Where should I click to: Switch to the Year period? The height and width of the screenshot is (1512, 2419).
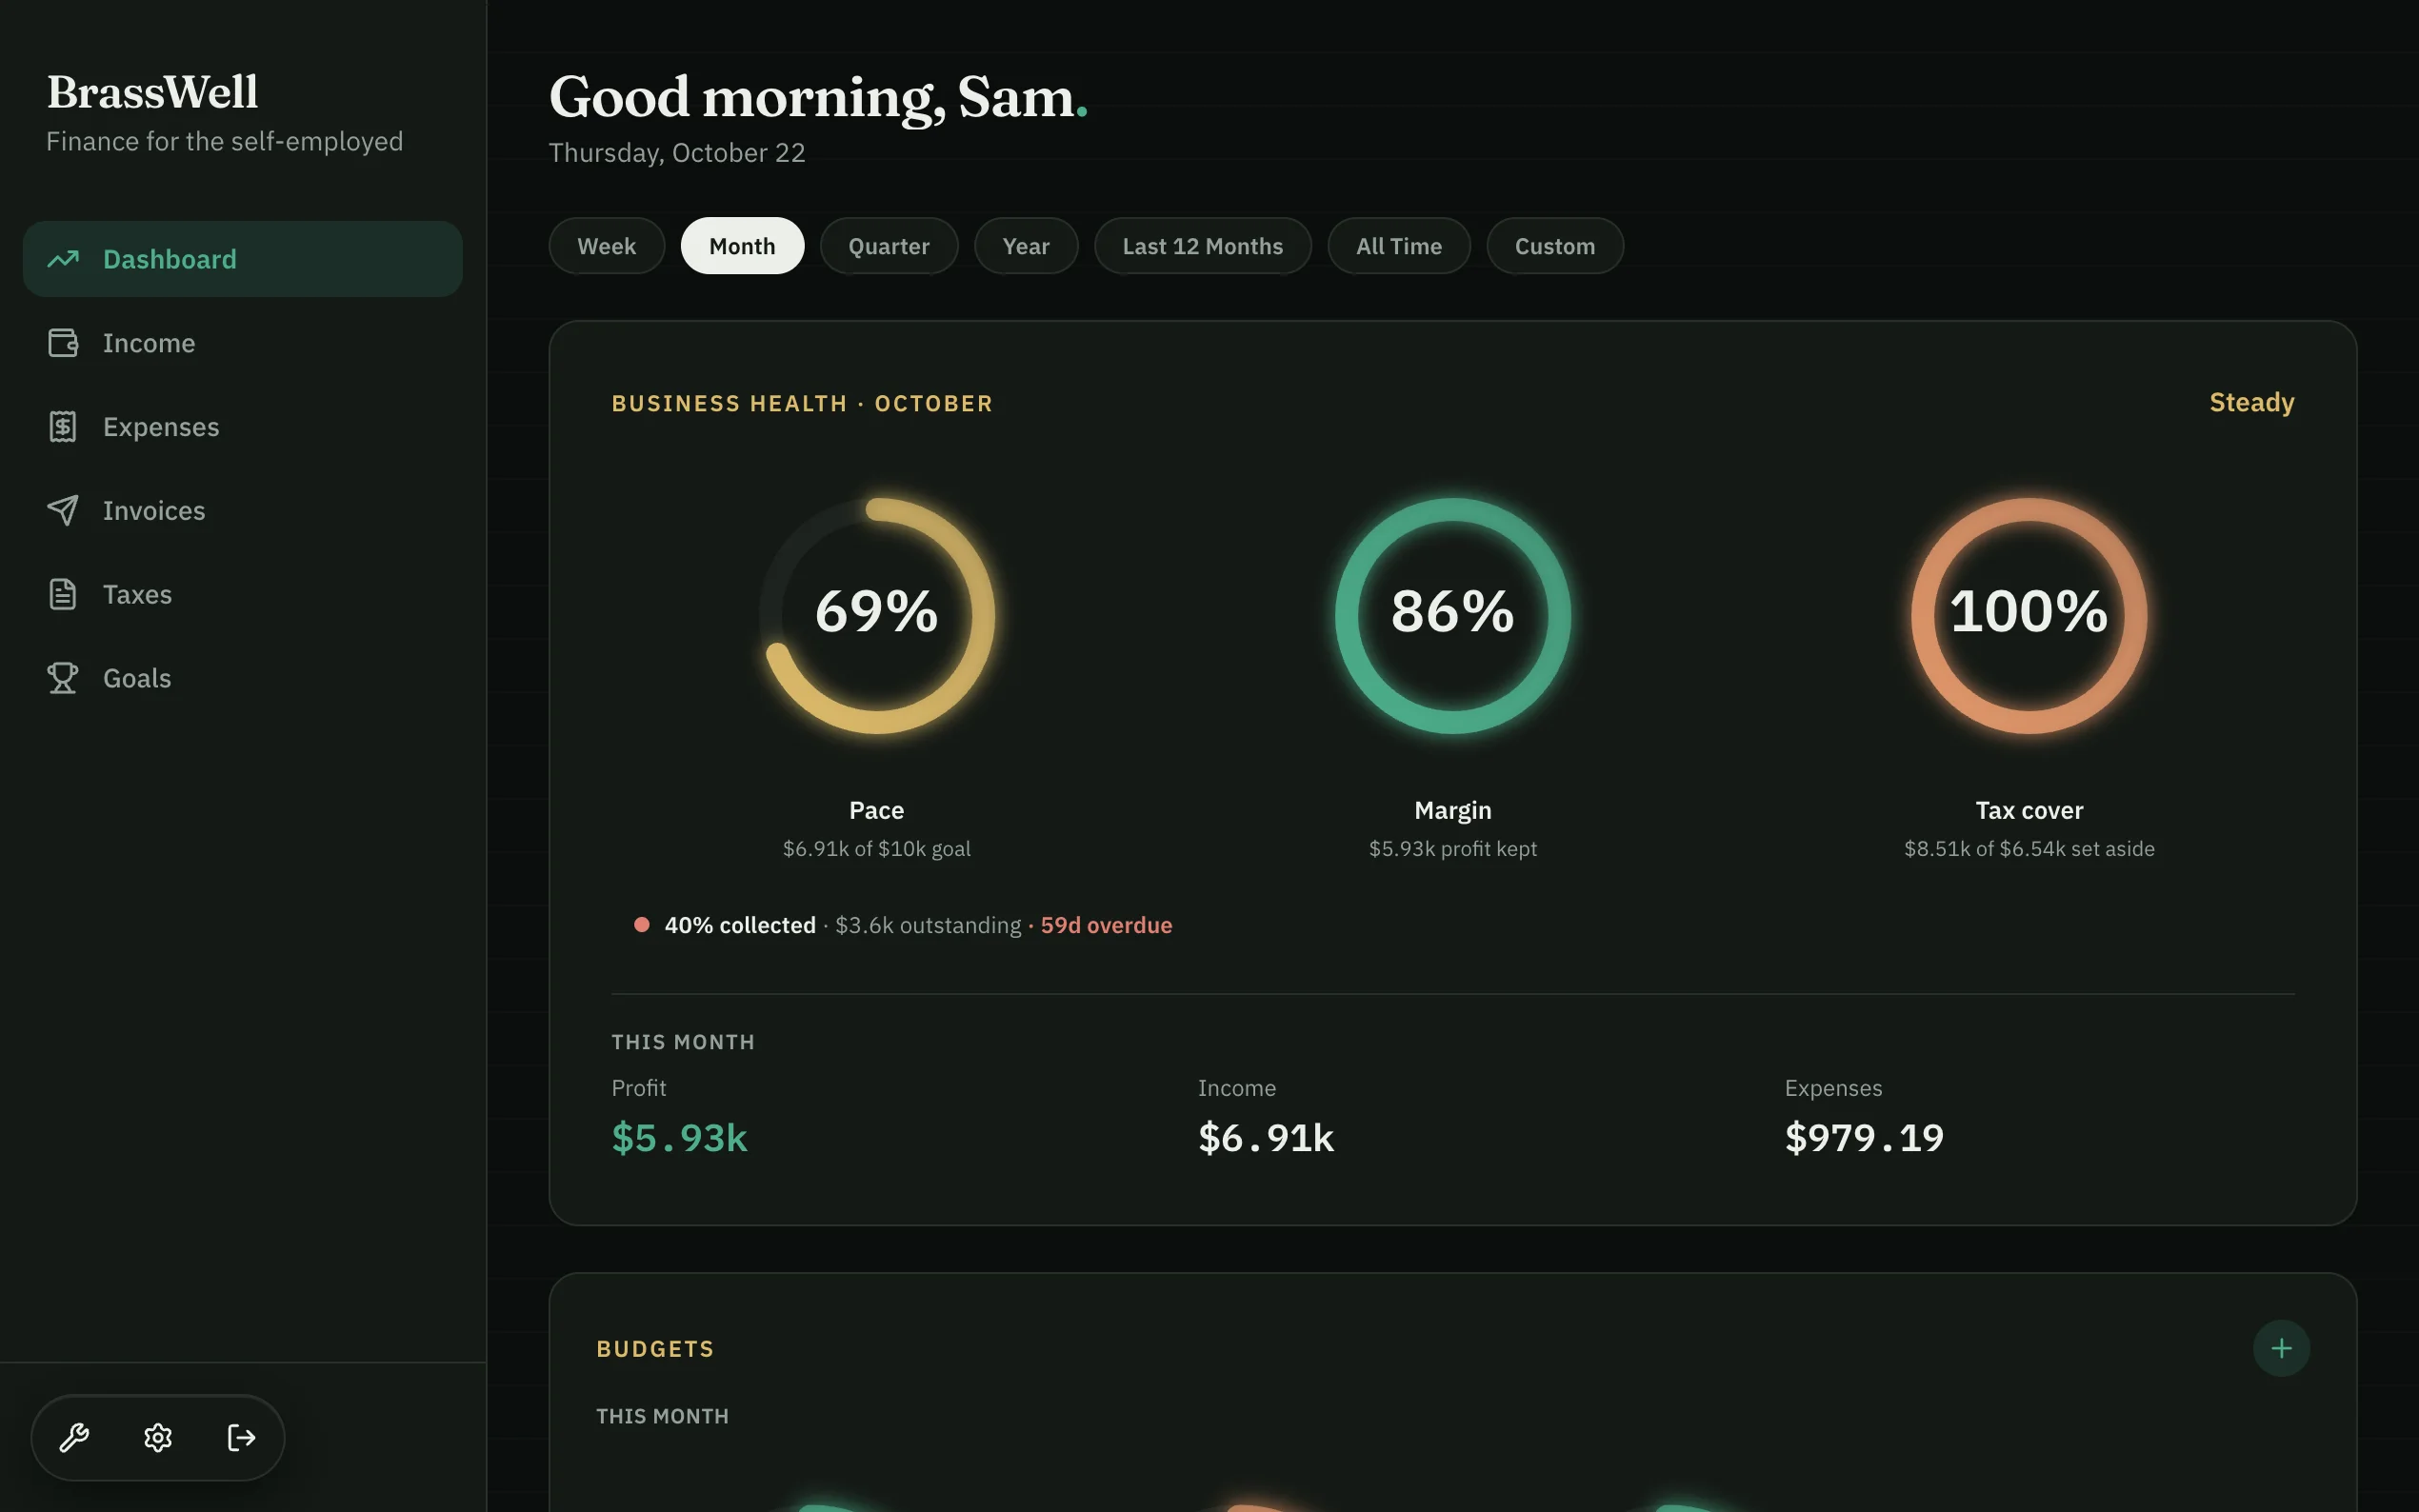(x=1026, y=246)
